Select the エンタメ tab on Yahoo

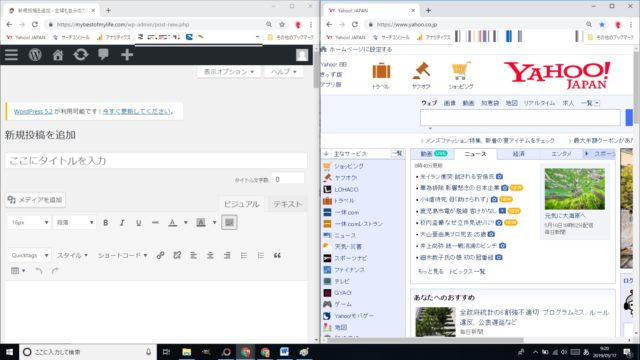tap(561, 154)
